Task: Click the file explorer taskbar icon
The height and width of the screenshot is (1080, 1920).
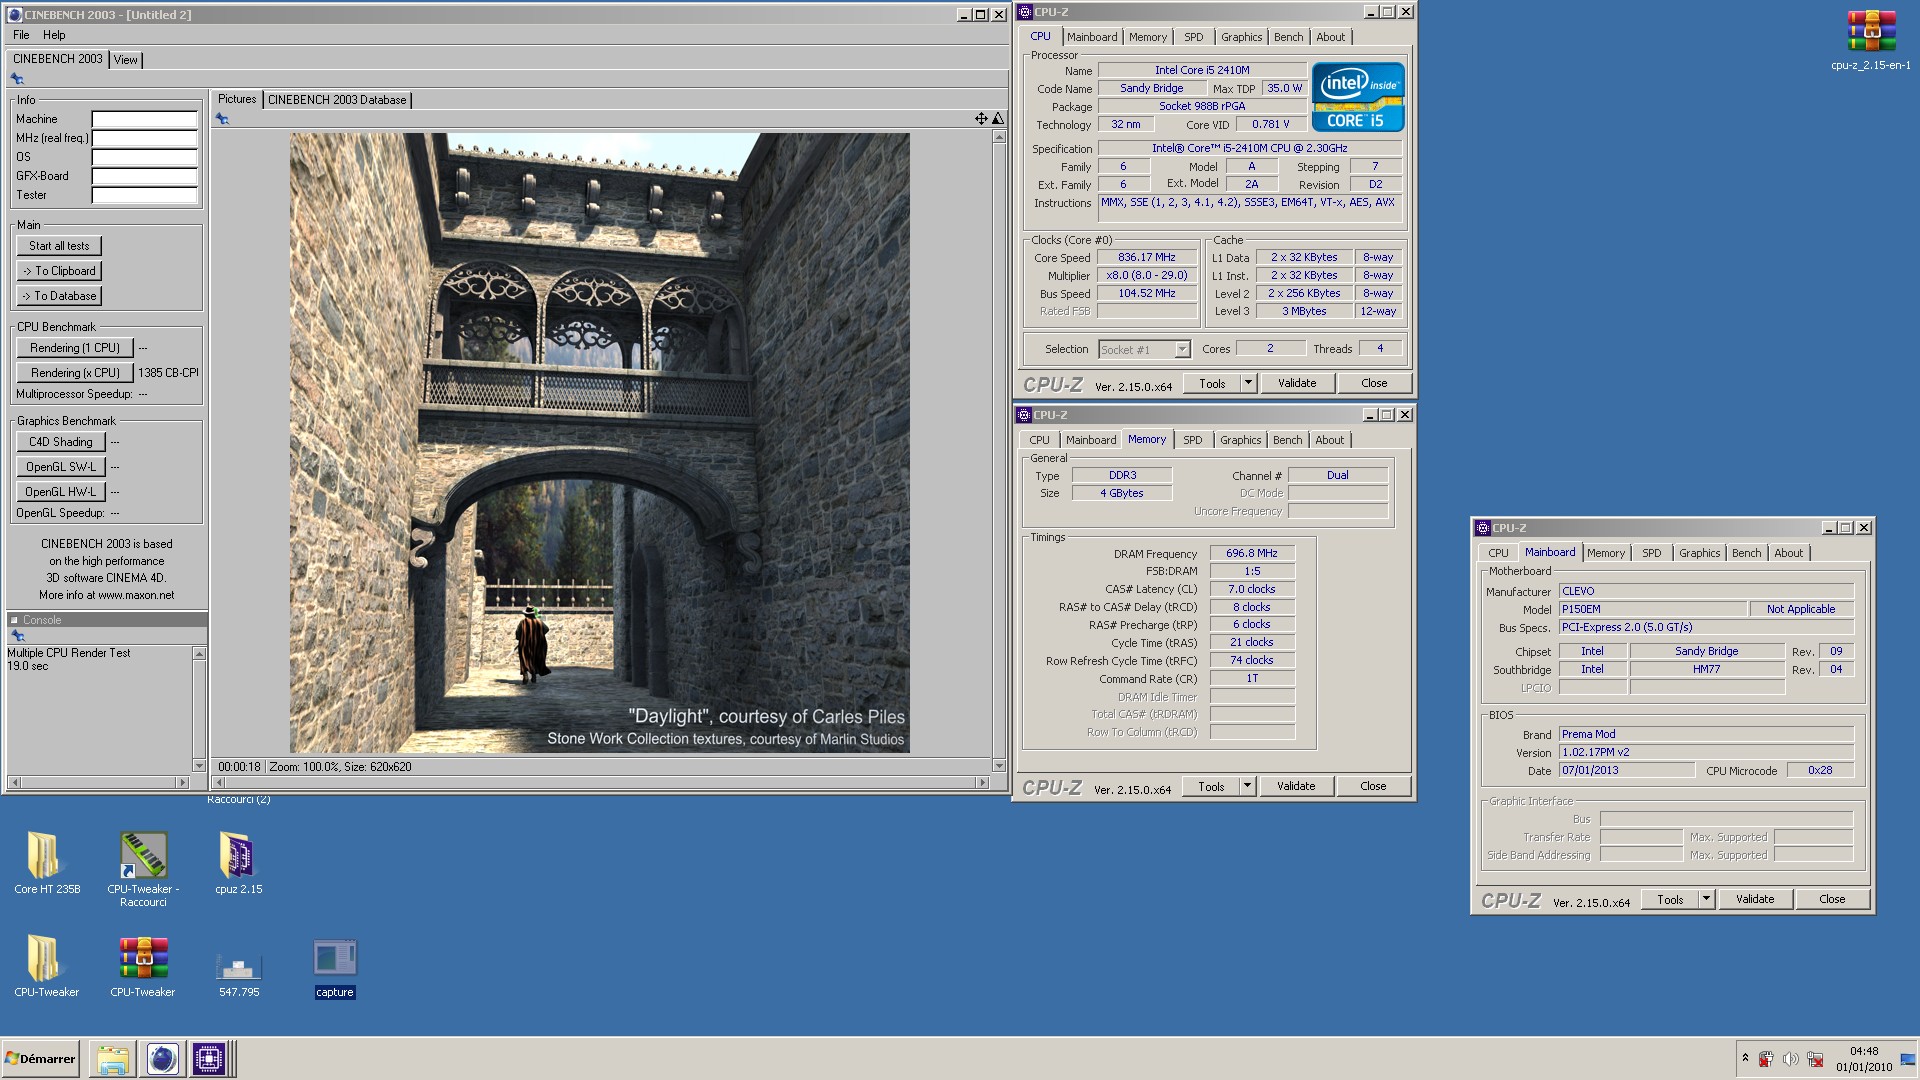Action: point(113,1059)
